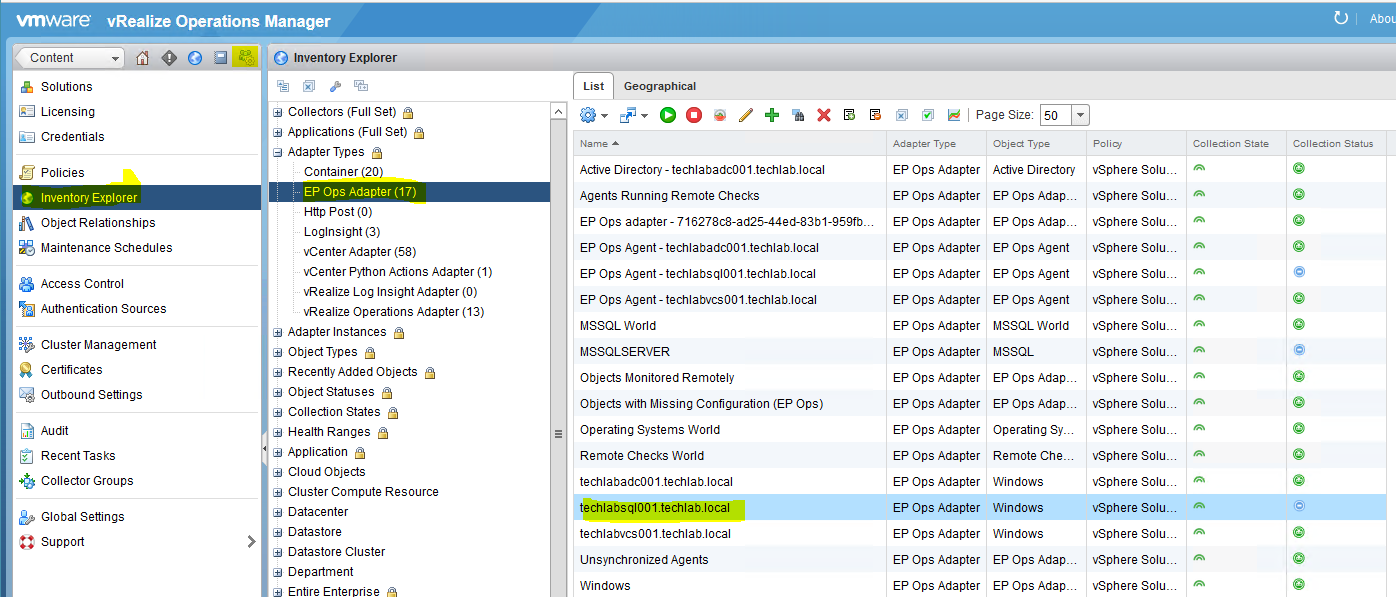Go to the Home navigation icon
The width and height of the screenshot is (1396, 597).
pos(142,58)
